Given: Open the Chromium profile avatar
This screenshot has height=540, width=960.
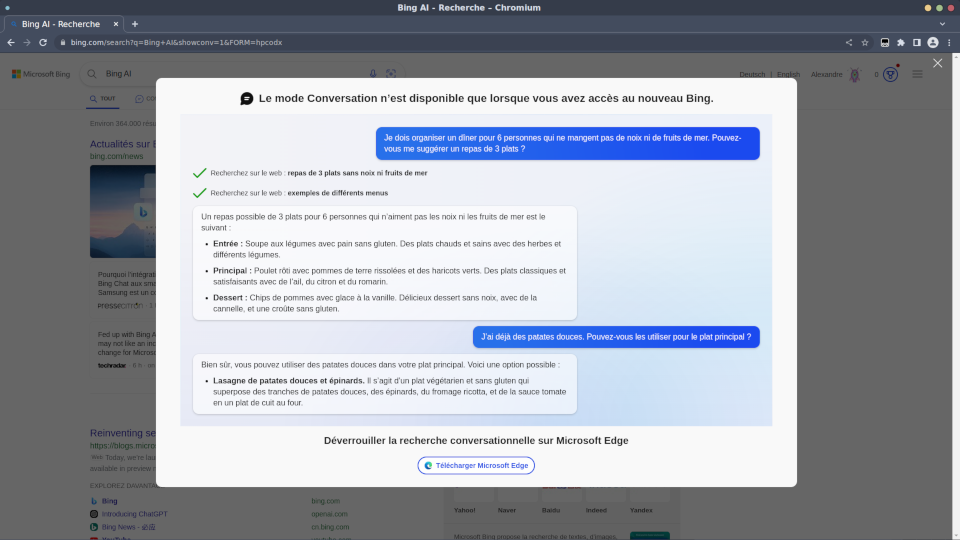Looking at the screenshot, I should [933, 42].
